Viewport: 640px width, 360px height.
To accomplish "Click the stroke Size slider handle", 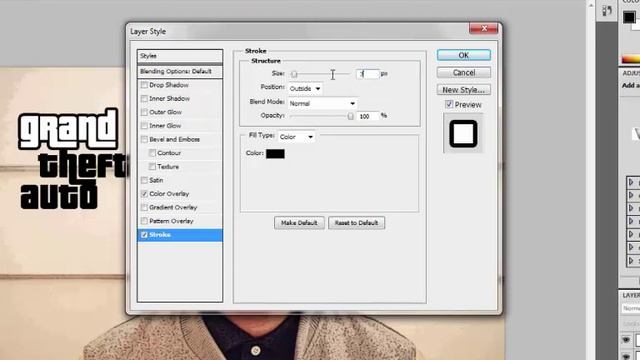I will (x=294, y=74).
